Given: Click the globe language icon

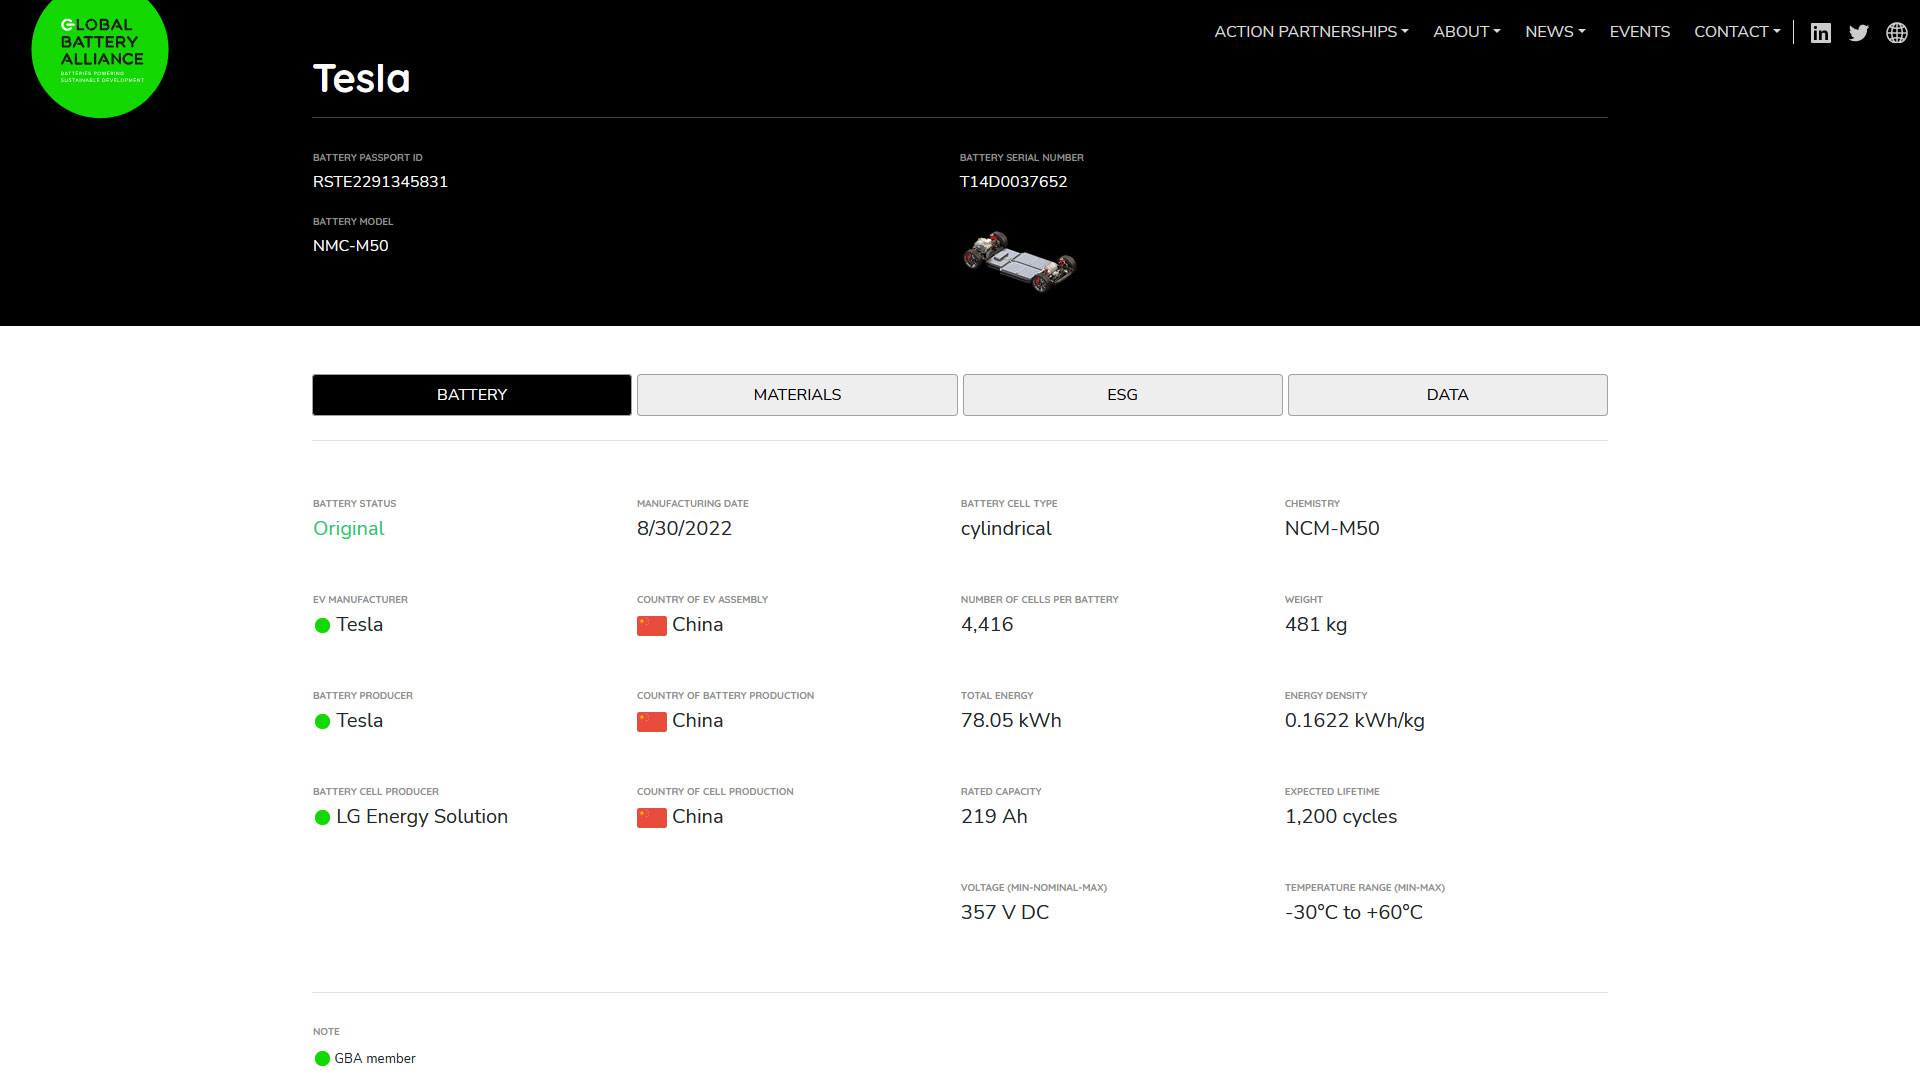Looking at the screenshot, I should 1897,33.
